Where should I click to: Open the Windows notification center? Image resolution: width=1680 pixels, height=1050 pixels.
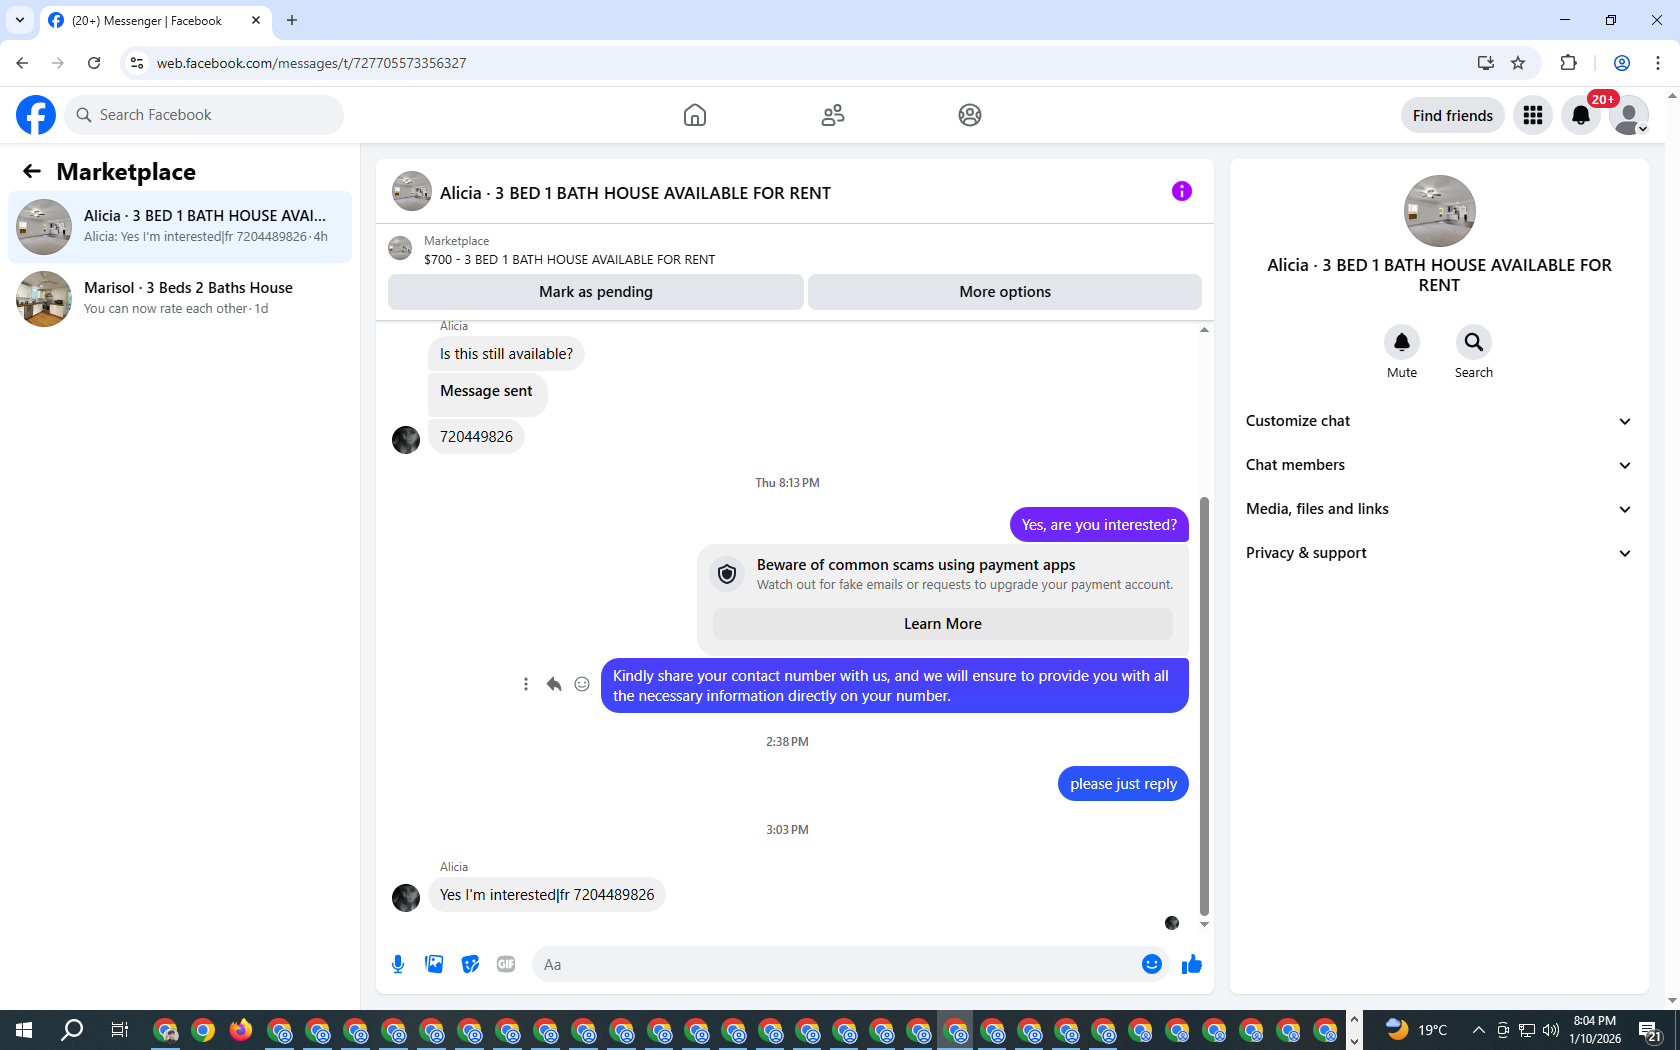click(1650, 1030)
